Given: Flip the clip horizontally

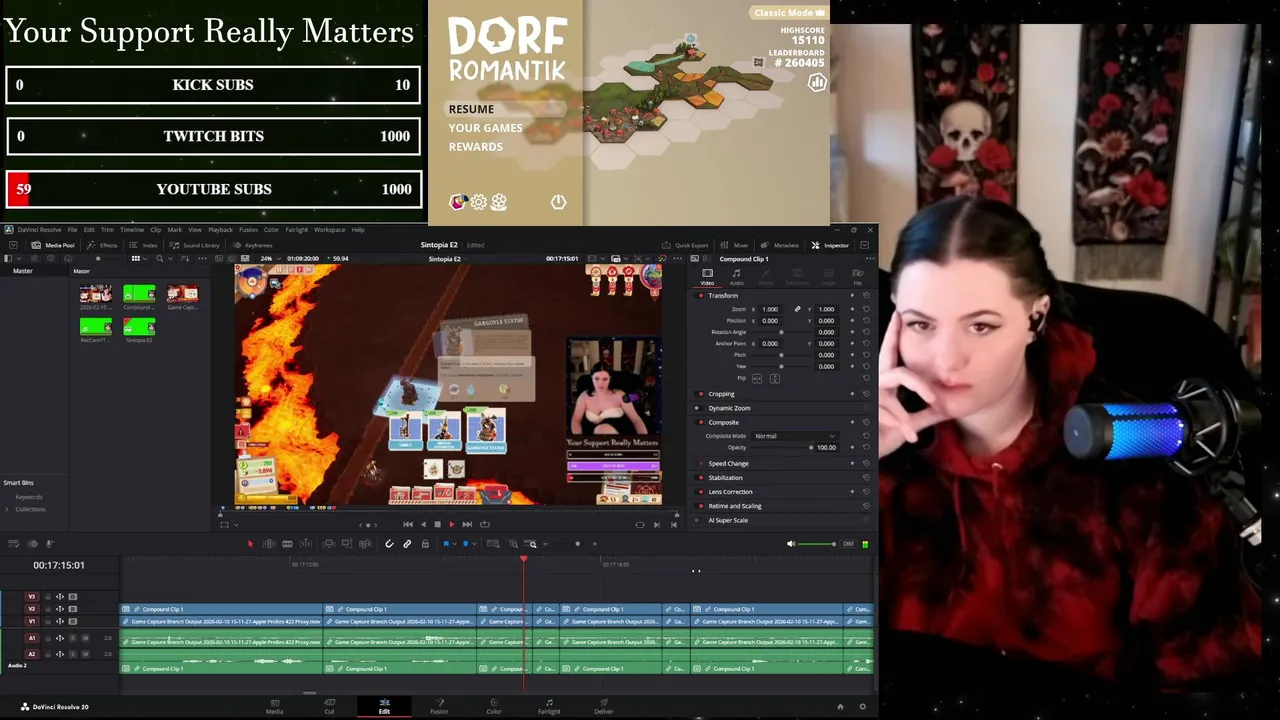Looking at the screenshot, I should (757, 378).
